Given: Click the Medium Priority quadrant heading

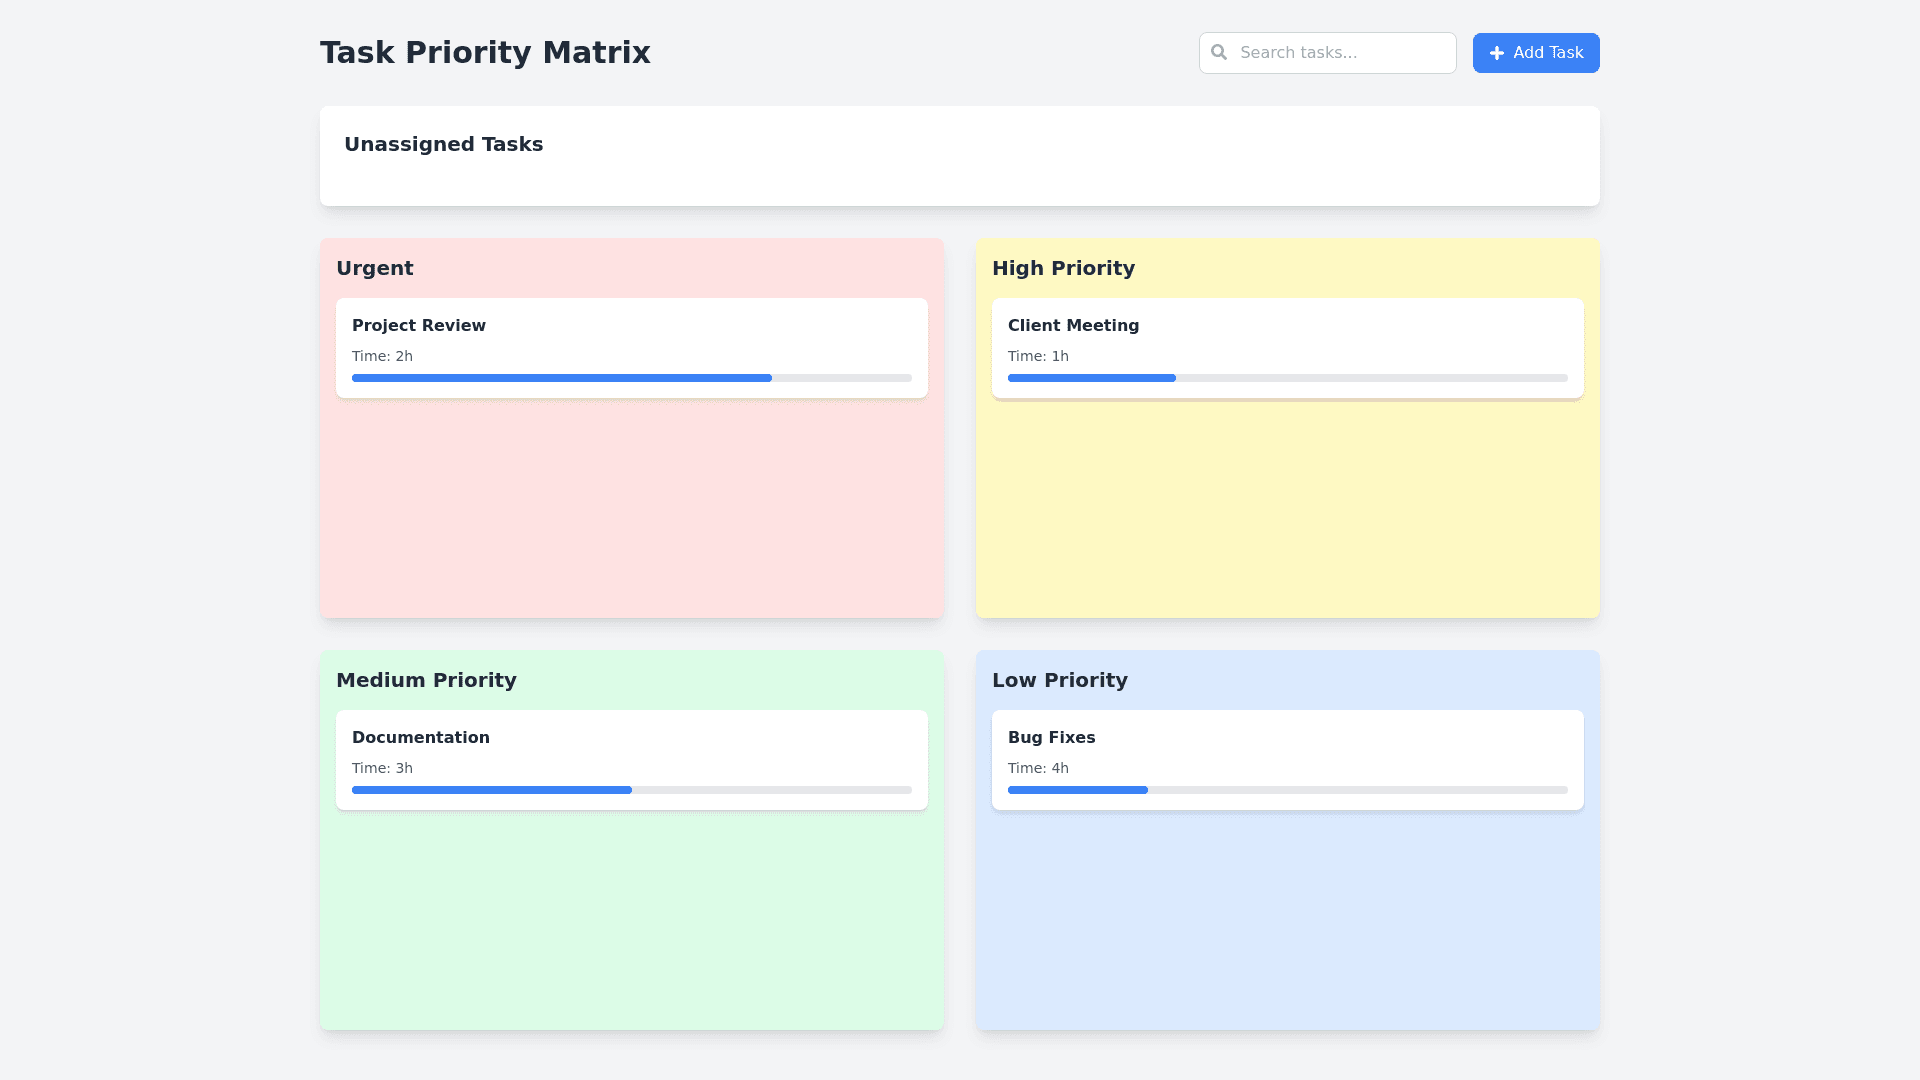Looking at the screenshot, I should [x=426, y=680].
